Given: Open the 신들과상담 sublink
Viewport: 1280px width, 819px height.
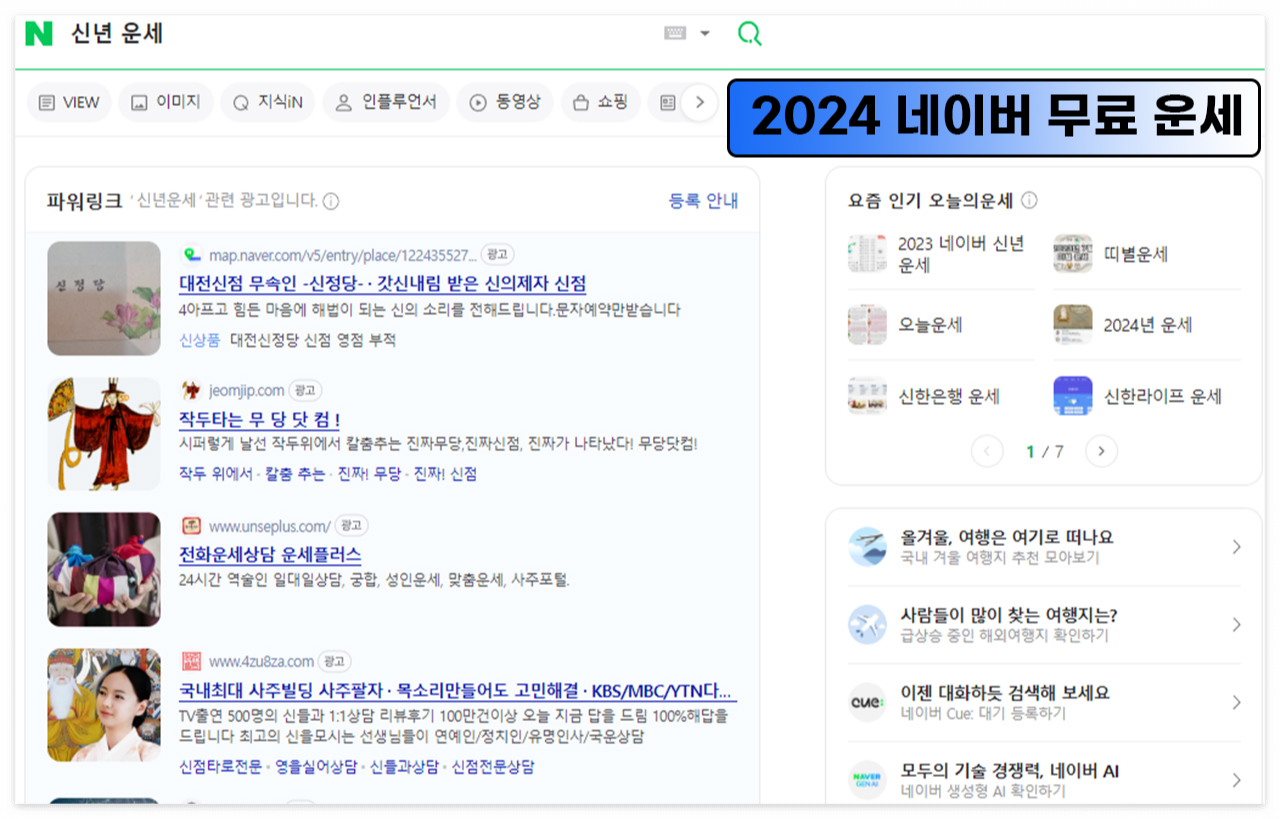Looking at the screenshot, I should (x=404, y=767).
